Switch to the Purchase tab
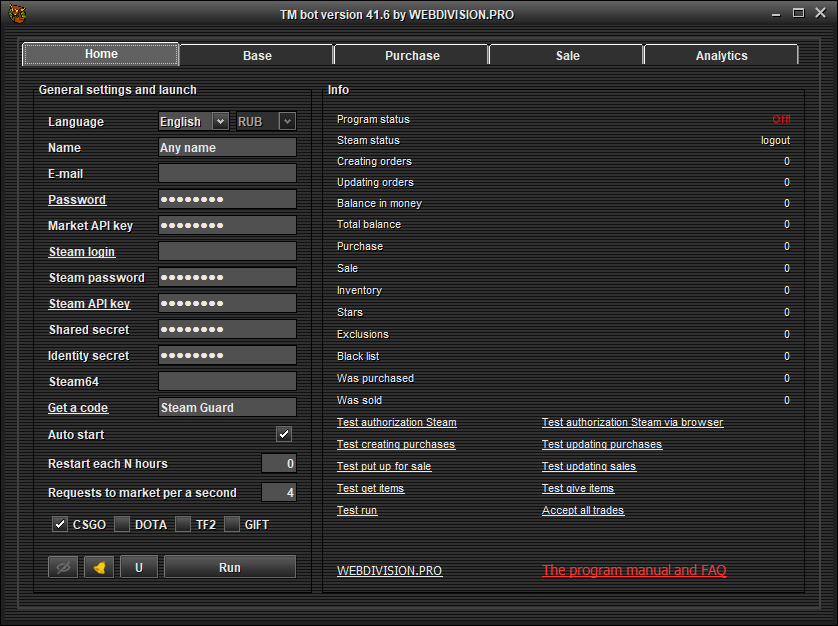This screenshot has width=838, height=626. (x=412, y=56)
